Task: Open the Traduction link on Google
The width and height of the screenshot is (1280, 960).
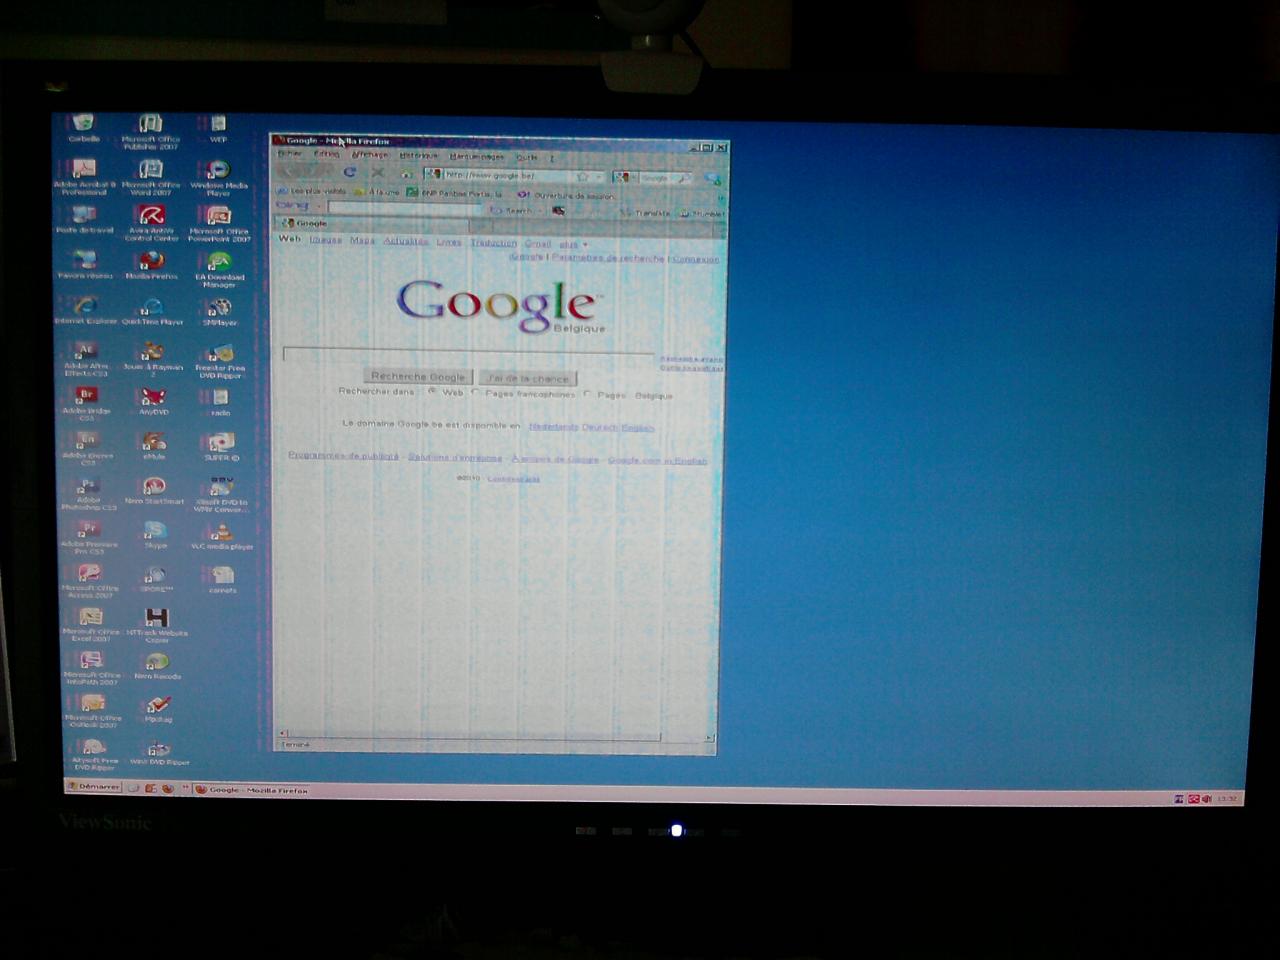Action: [493, 243]
